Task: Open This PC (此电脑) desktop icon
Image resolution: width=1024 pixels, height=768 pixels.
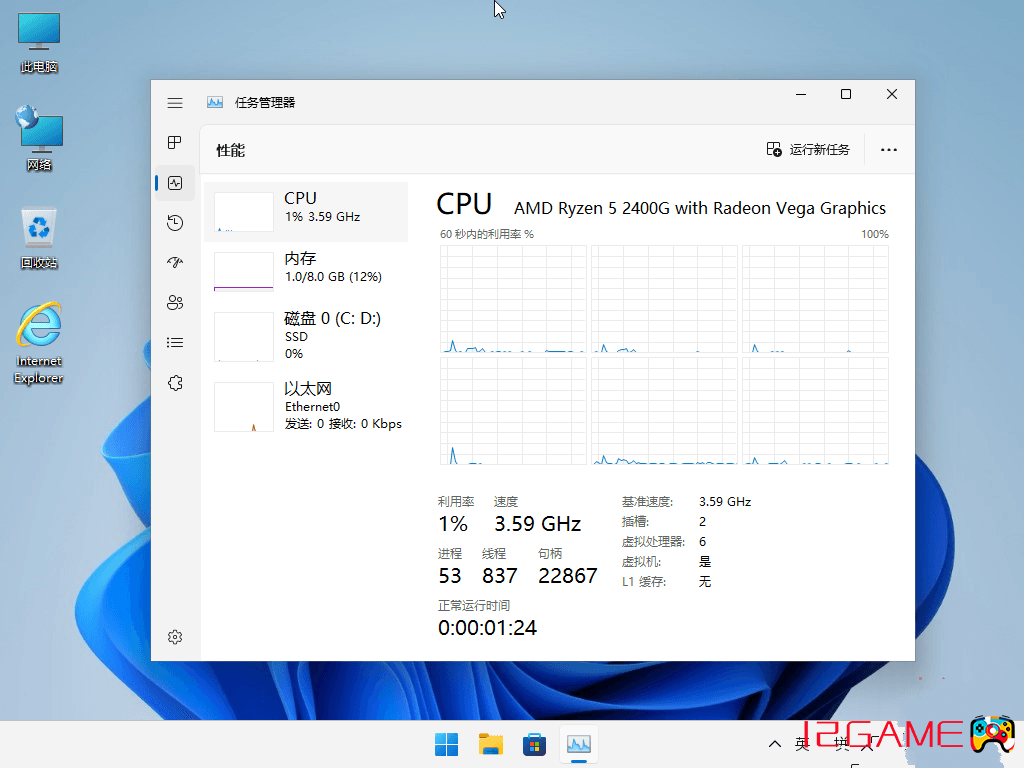Action: 39,42
